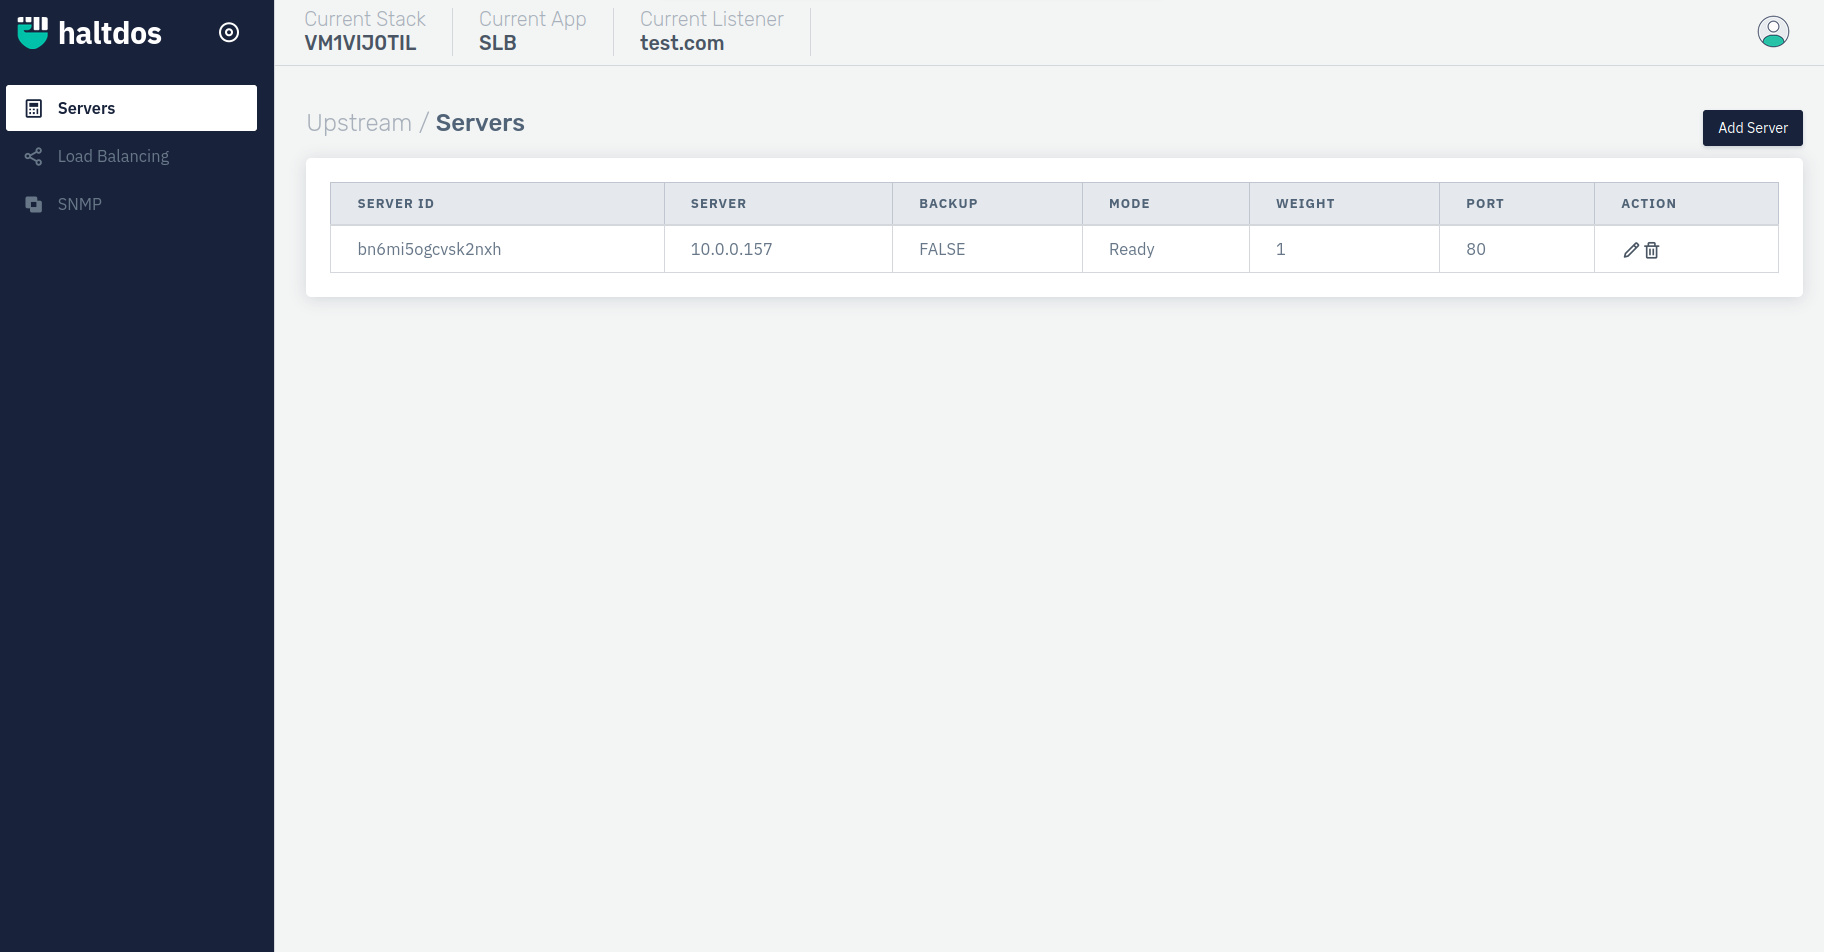Click the Current App SLB selector
This screenshot has height=952, width=1824.
click(532, 31)
